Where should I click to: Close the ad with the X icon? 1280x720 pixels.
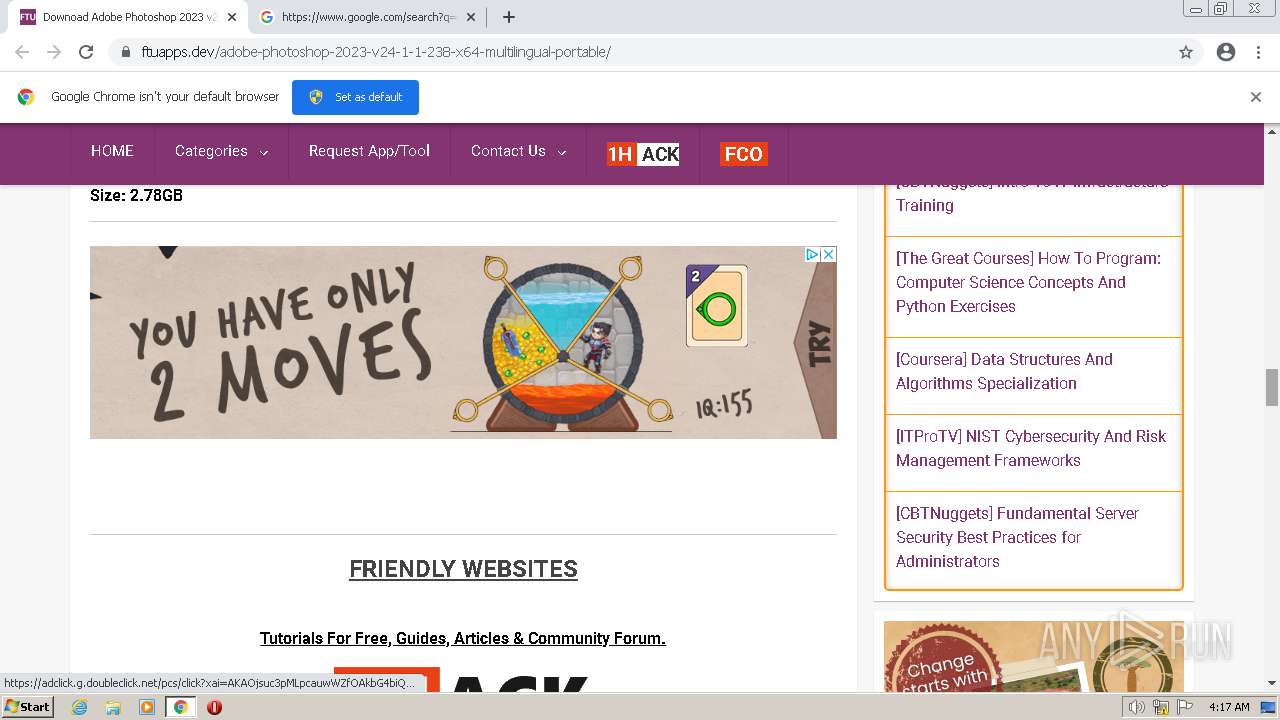click(828, 254)
